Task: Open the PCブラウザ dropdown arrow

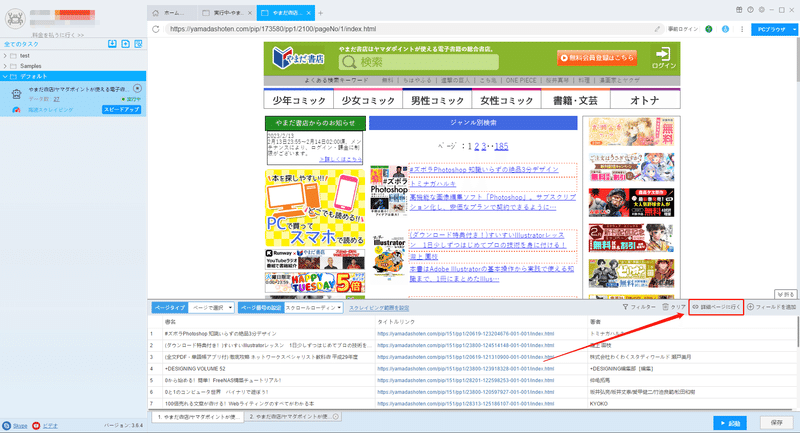Action: pos(794,30)
